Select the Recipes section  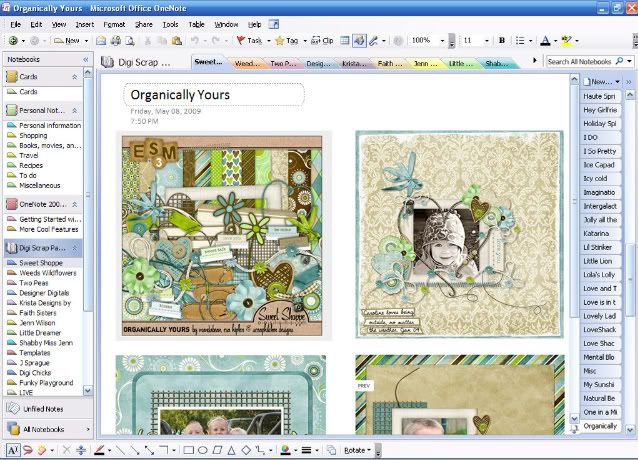(x=31, y=166)
